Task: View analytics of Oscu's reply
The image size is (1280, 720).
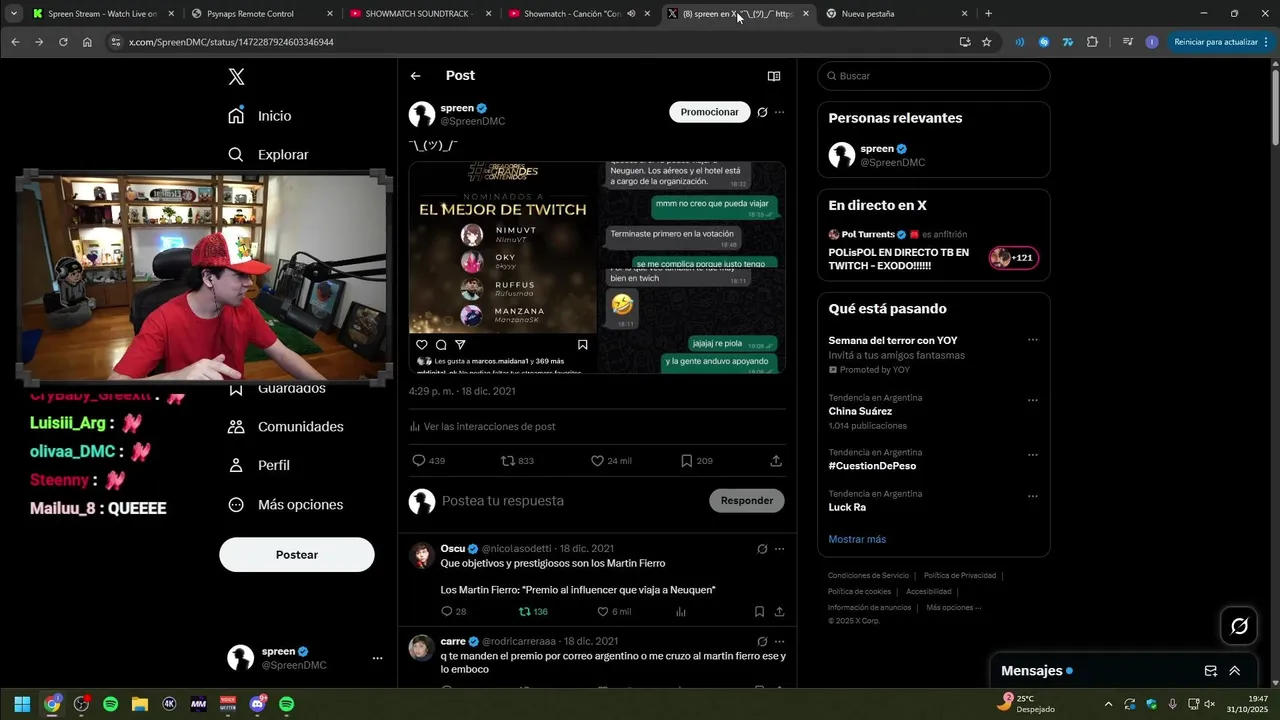Action: (681, 612)
